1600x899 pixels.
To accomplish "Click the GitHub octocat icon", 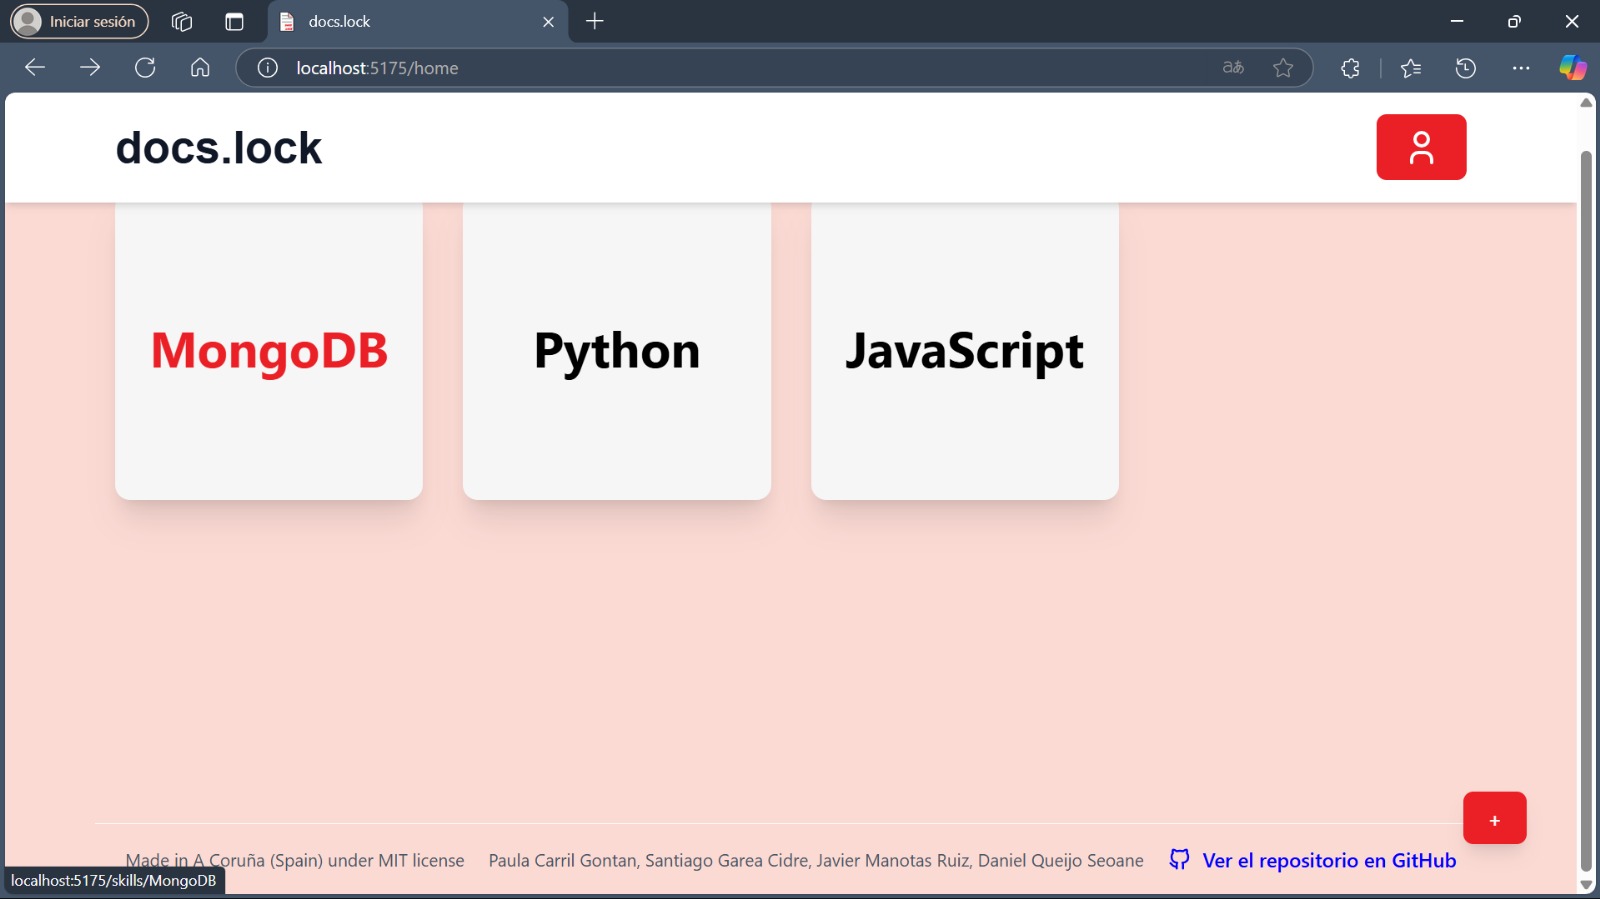I will tap(1180, 860).
